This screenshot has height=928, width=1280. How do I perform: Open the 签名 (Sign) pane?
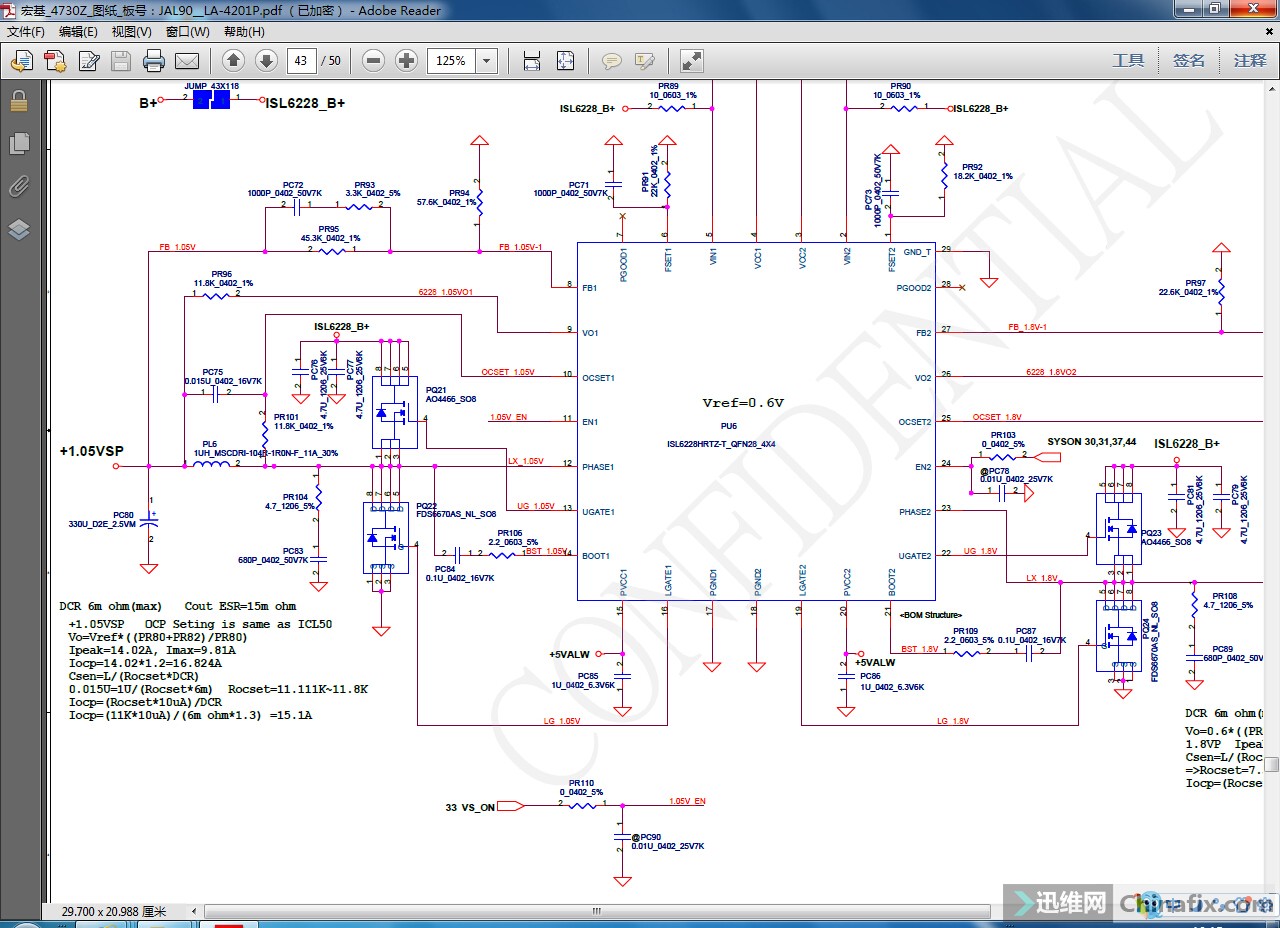[1189, 61]
